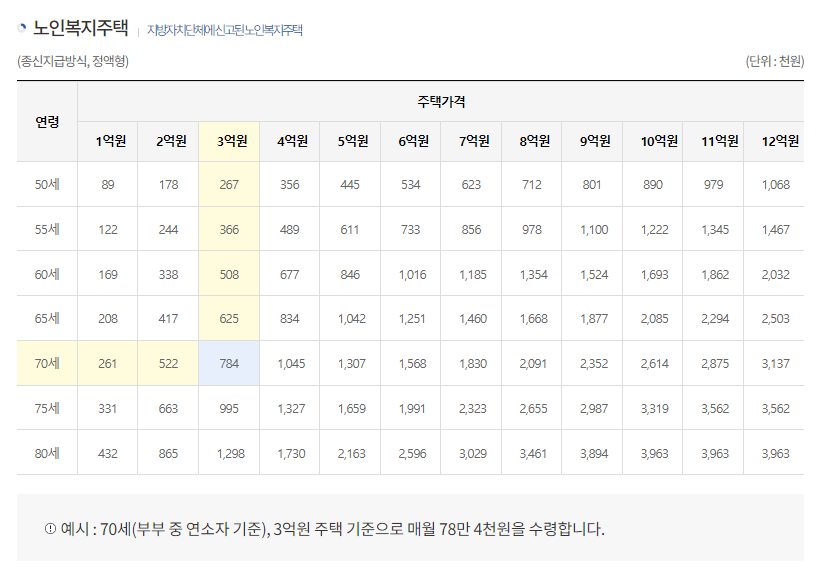828x567 pixels.
Task: Click the (단위 : 천원) unit label
Action: (775, 61)
